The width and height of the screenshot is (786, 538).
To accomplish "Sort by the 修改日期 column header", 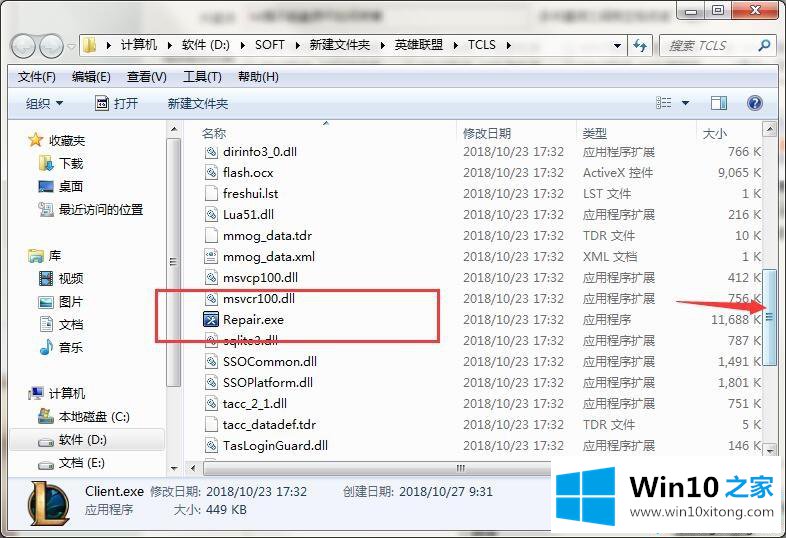I will 487,133.
